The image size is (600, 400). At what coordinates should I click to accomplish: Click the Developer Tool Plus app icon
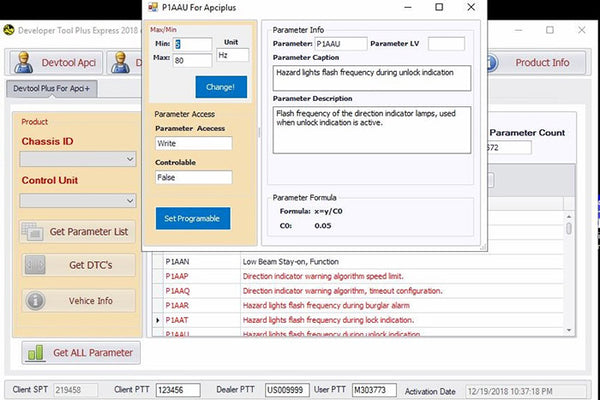pos(7,29)
